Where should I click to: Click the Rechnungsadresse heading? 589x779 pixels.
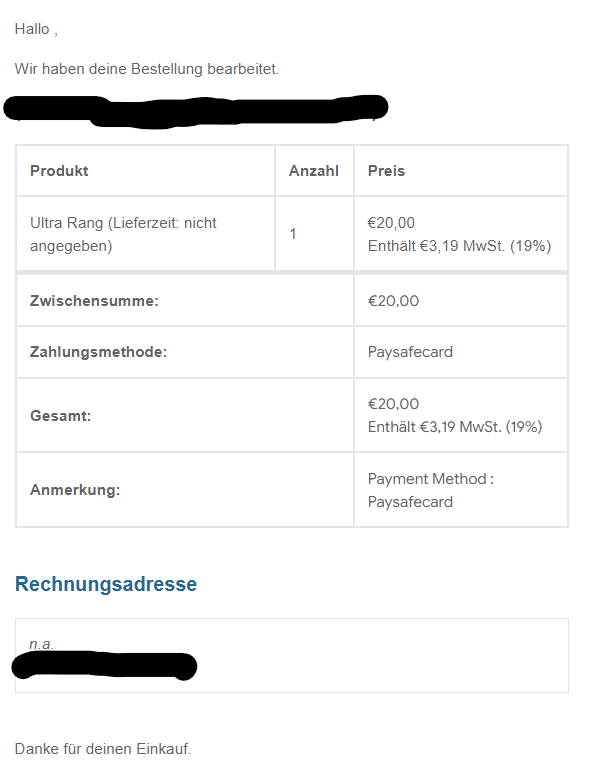point(106,584)
